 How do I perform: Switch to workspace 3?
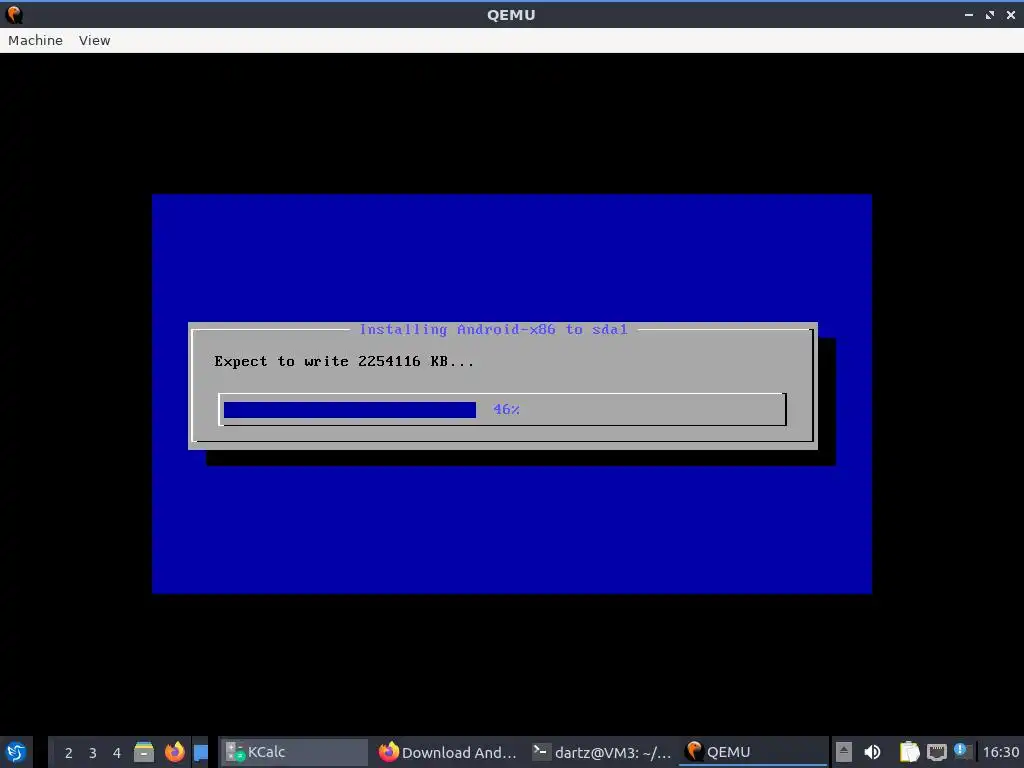93,753
